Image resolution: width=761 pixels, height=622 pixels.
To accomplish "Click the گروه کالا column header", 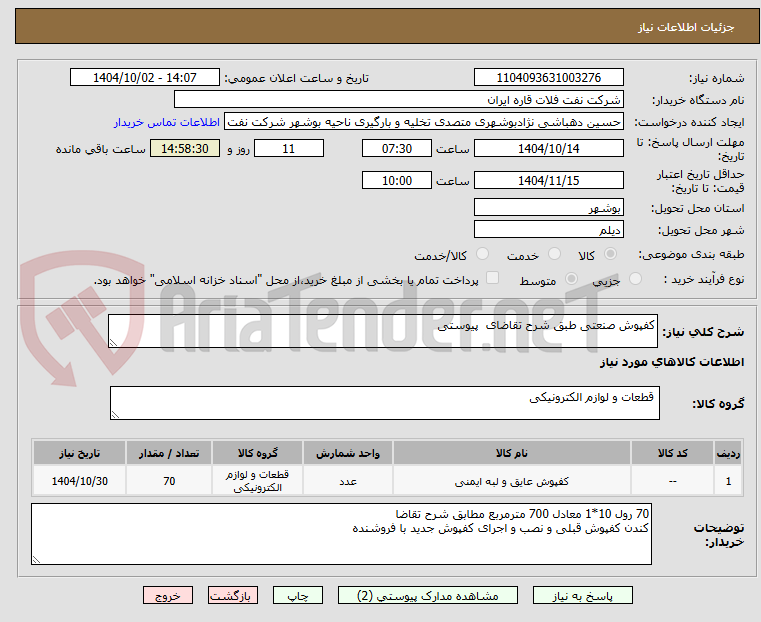I will coord(257,453).
